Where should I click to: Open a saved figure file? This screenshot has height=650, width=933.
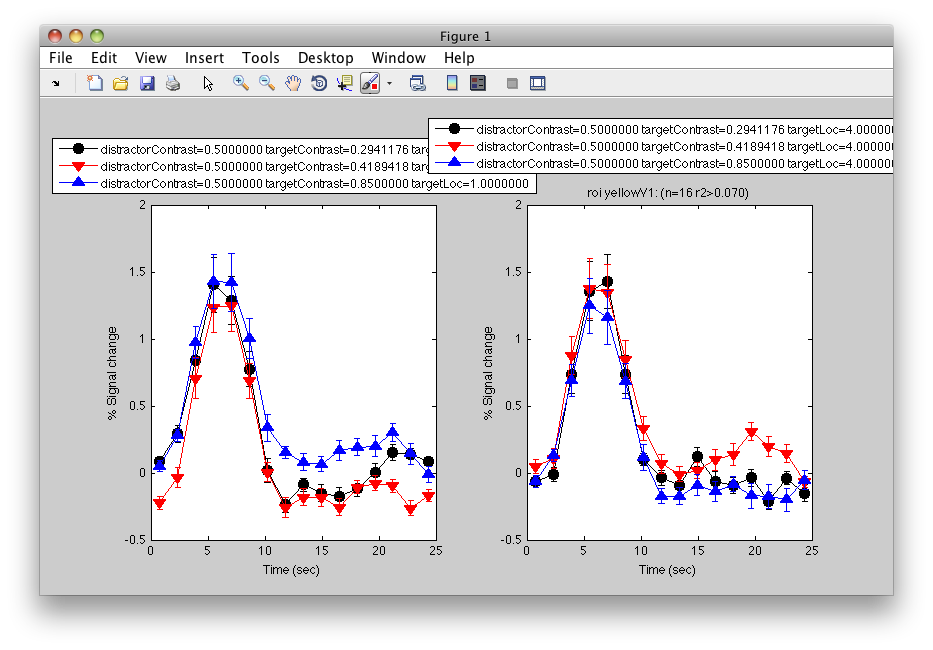120,83
